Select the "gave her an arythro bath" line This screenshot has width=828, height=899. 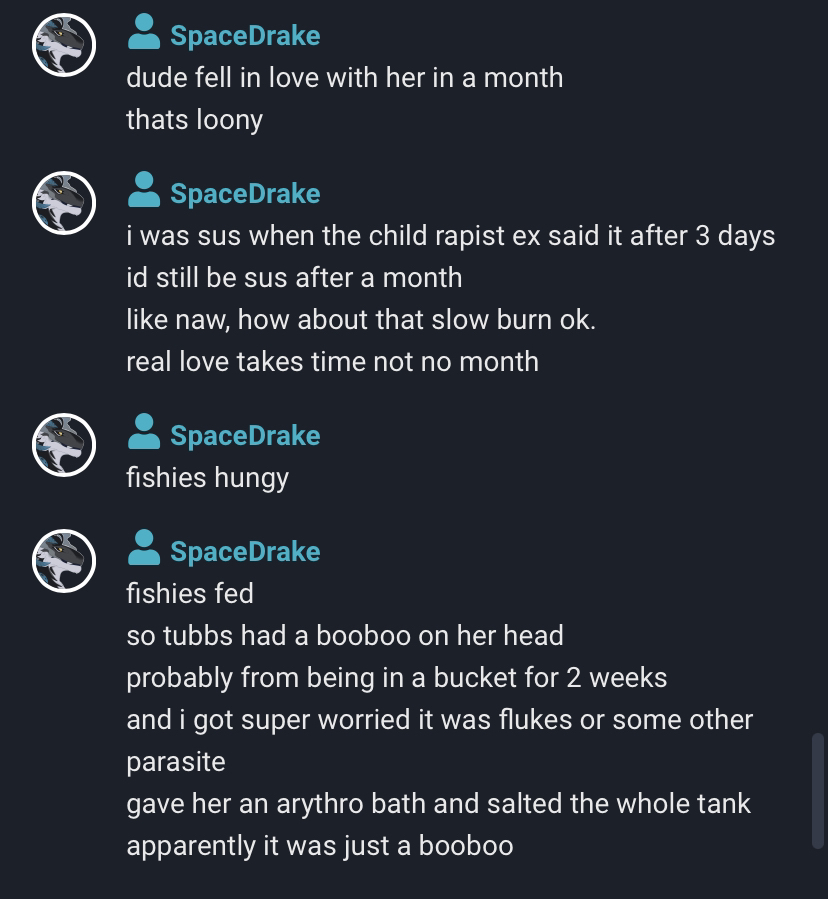(x=439, y=803)
